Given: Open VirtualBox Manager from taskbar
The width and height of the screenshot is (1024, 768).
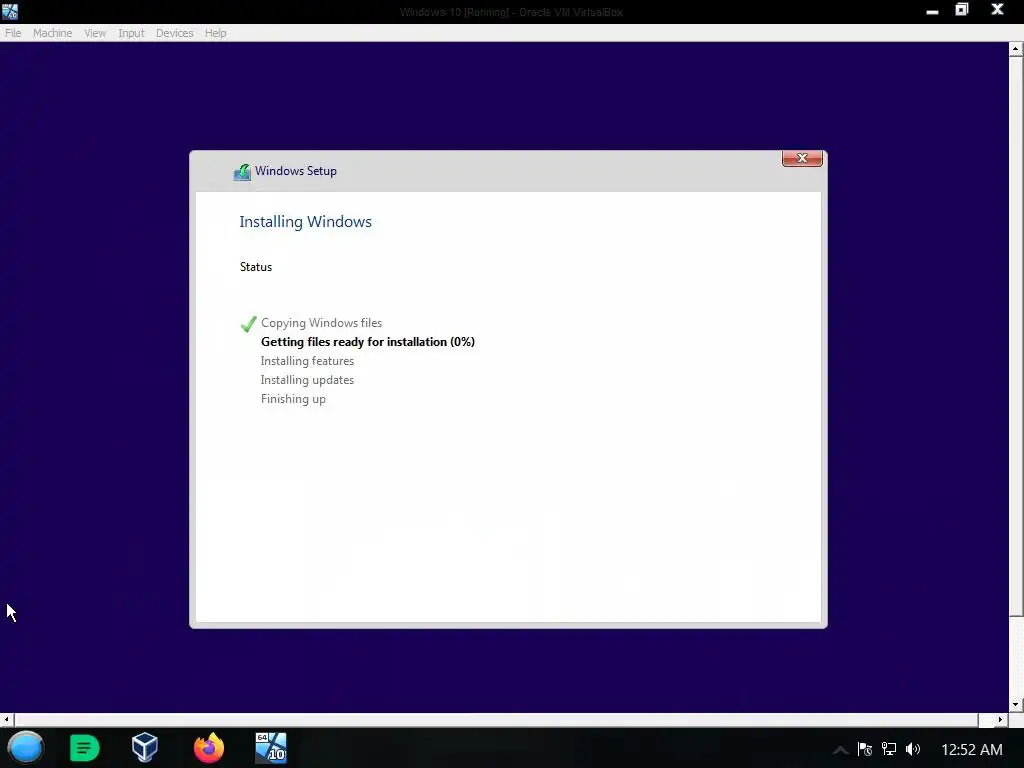Looking at the screenshot, I should (x=145, y=748).
